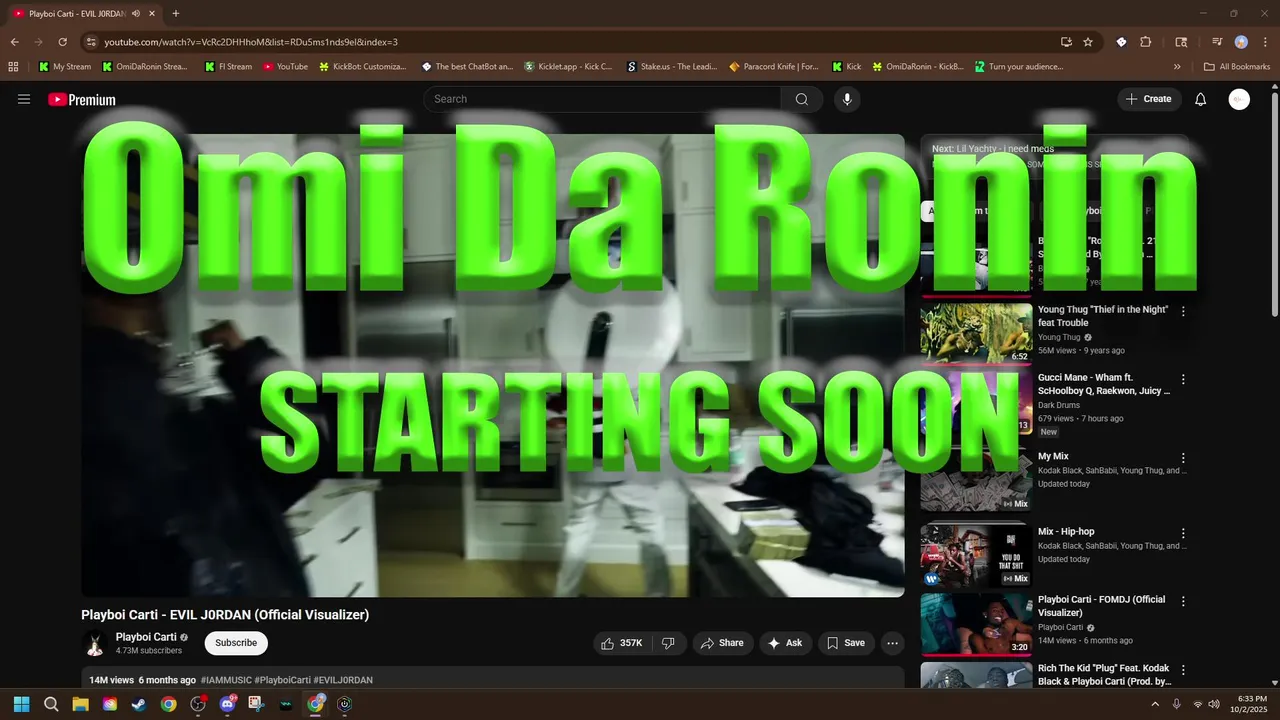
Task: Open the Chrome three-dot menu
Action: click(x=1266, y=42)
